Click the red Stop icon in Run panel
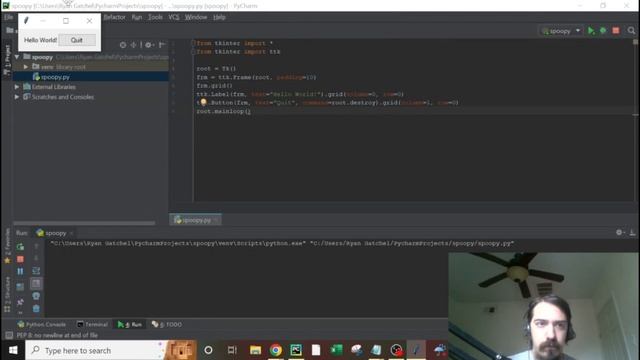This screenshot has width=640, height=360. click(20, 259)
